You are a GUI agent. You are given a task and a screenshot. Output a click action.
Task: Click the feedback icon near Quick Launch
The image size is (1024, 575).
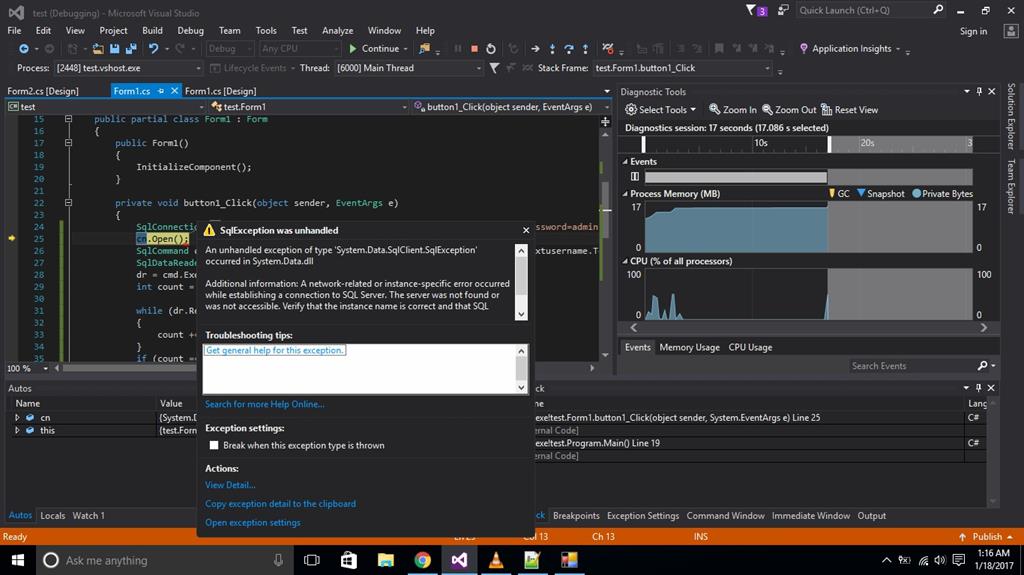(783, 10)
